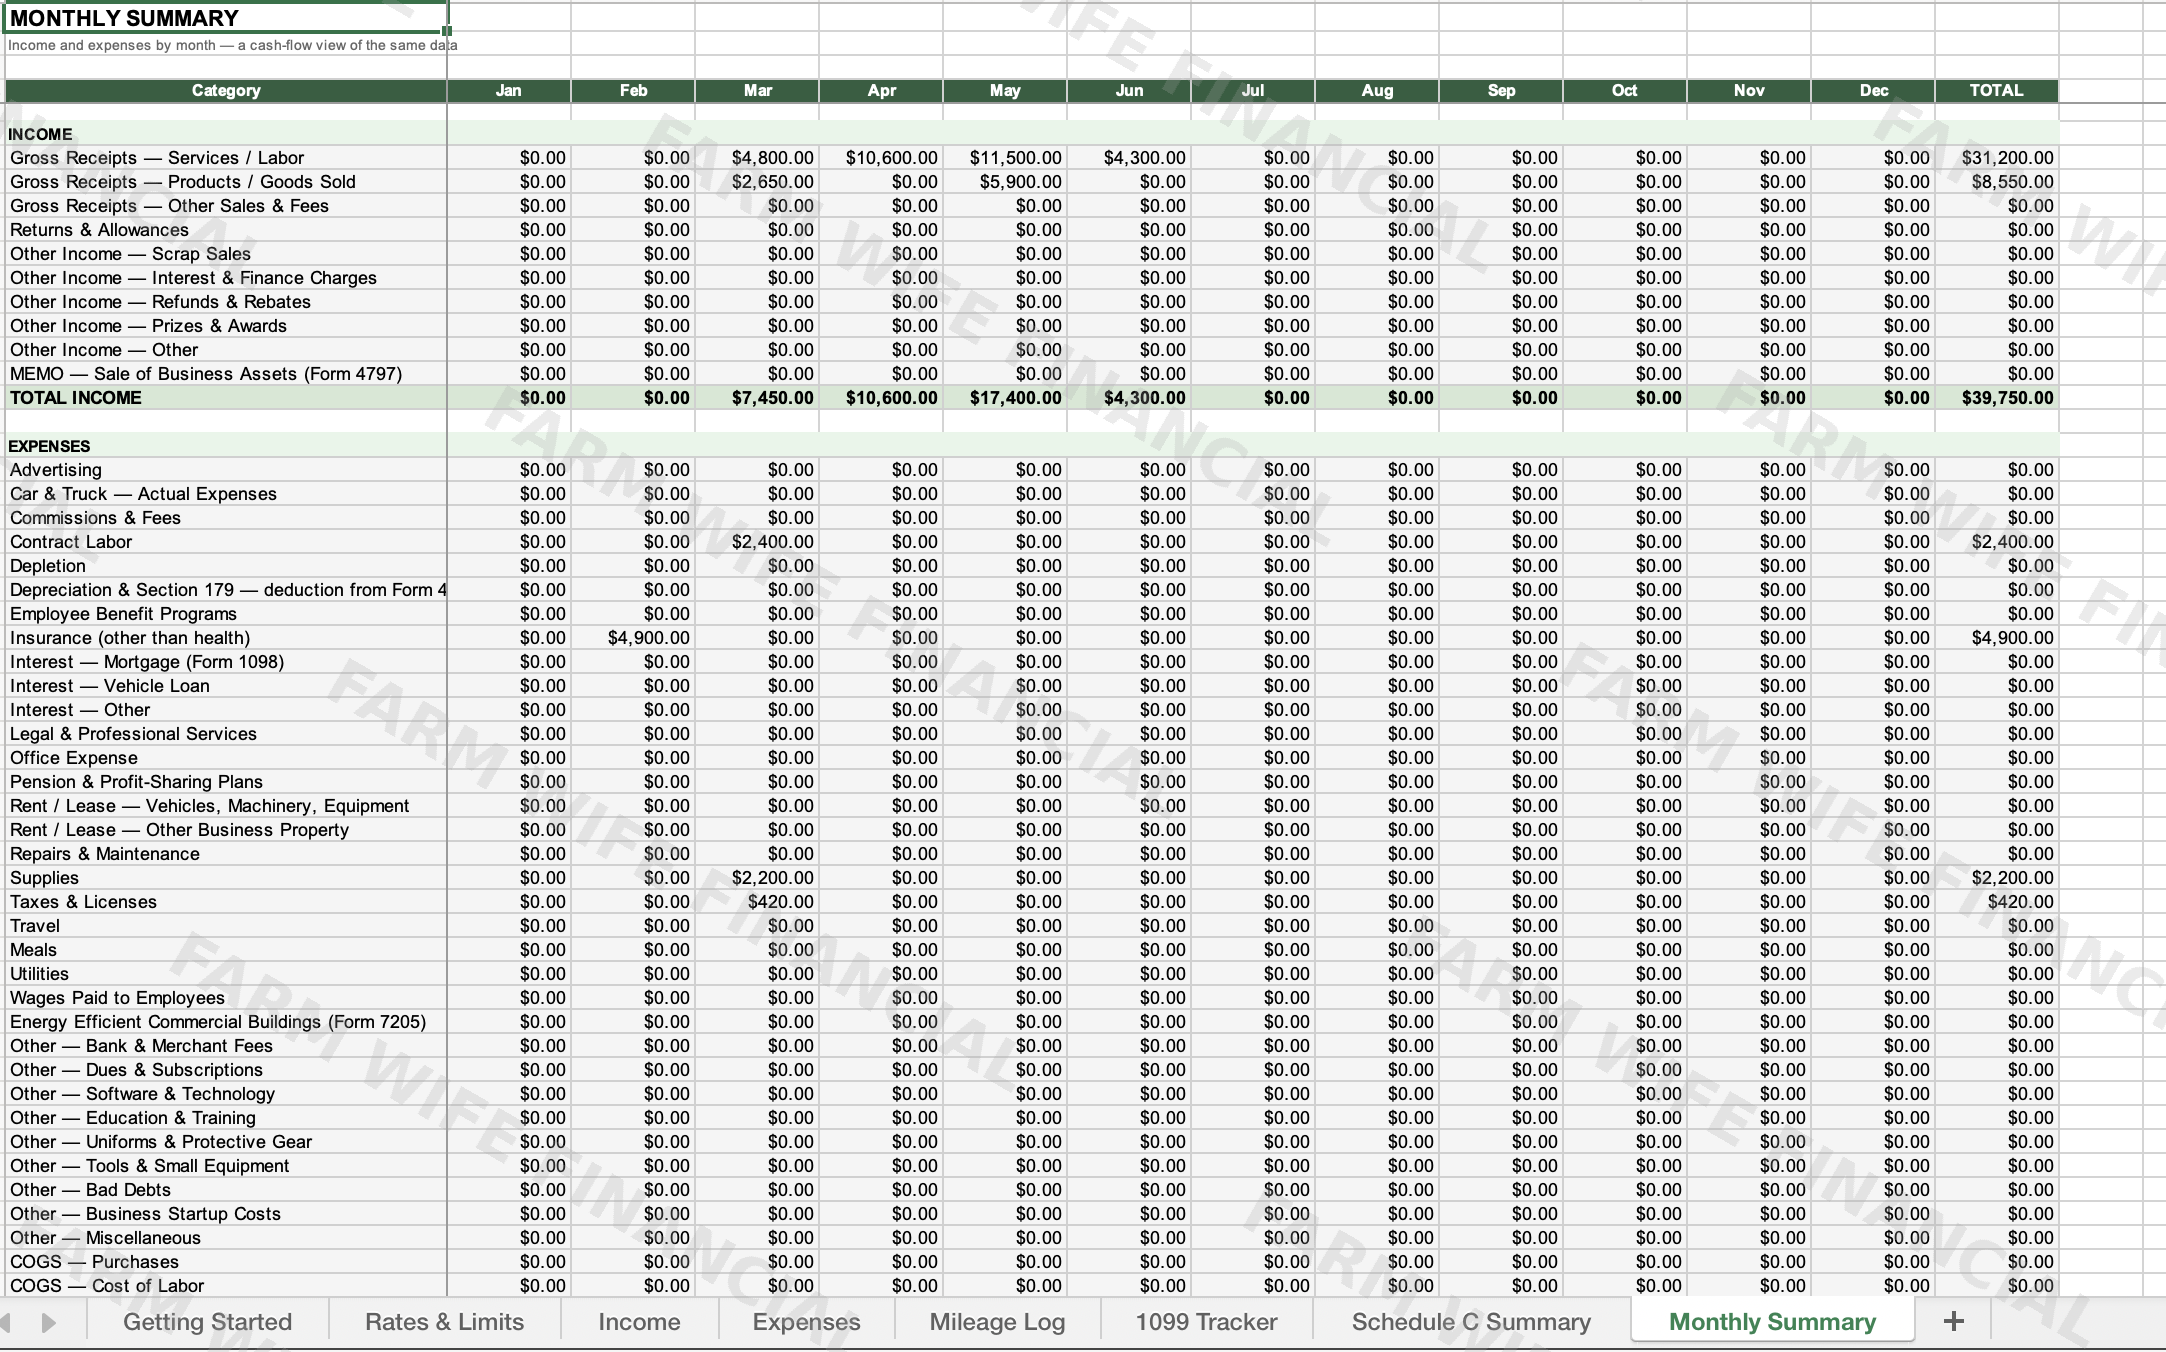Select the sheet subtitle about cash-flow view
Viewport: 2166px width, 1352px height.
(x=232, y=45)
